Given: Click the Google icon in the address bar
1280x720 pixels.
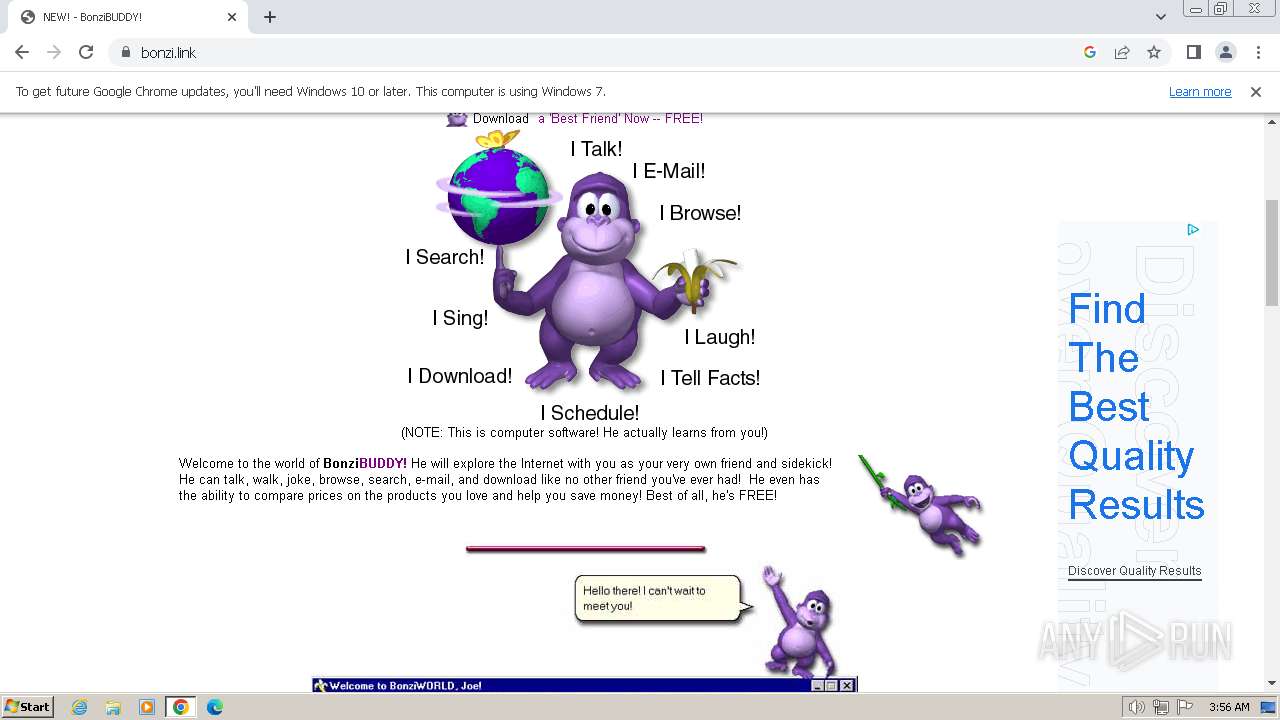Looking at the screenshot, I should point(1090,52).
